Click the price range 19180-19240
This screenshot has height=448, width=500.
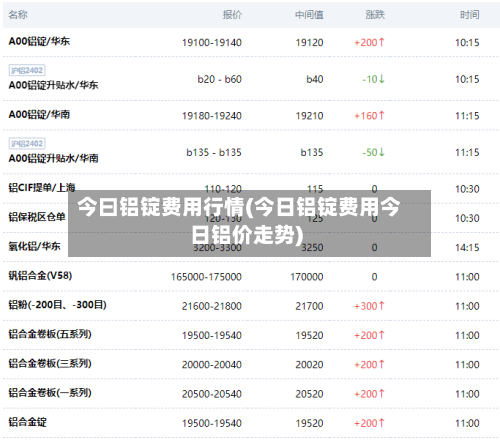tap(212, 116)
